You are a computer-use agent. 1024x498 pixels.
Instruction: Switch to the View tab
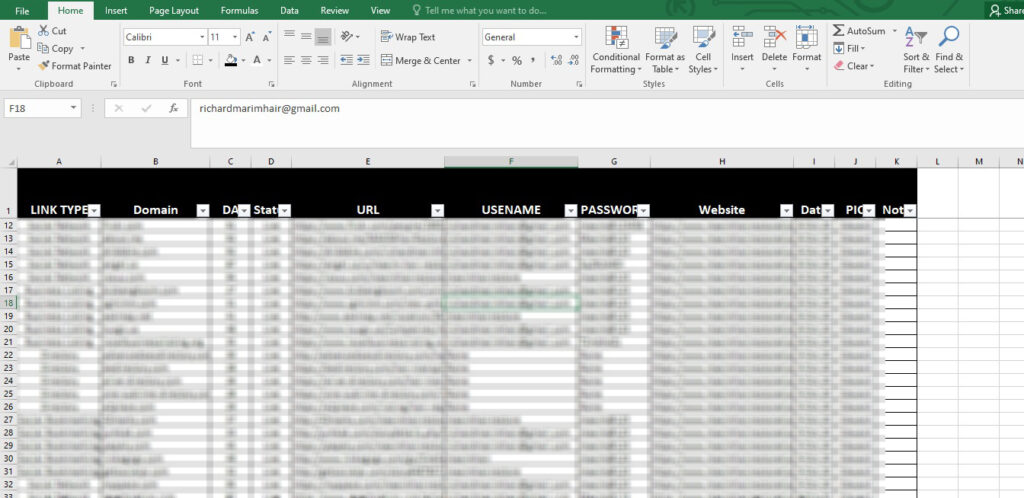[380, 10]
